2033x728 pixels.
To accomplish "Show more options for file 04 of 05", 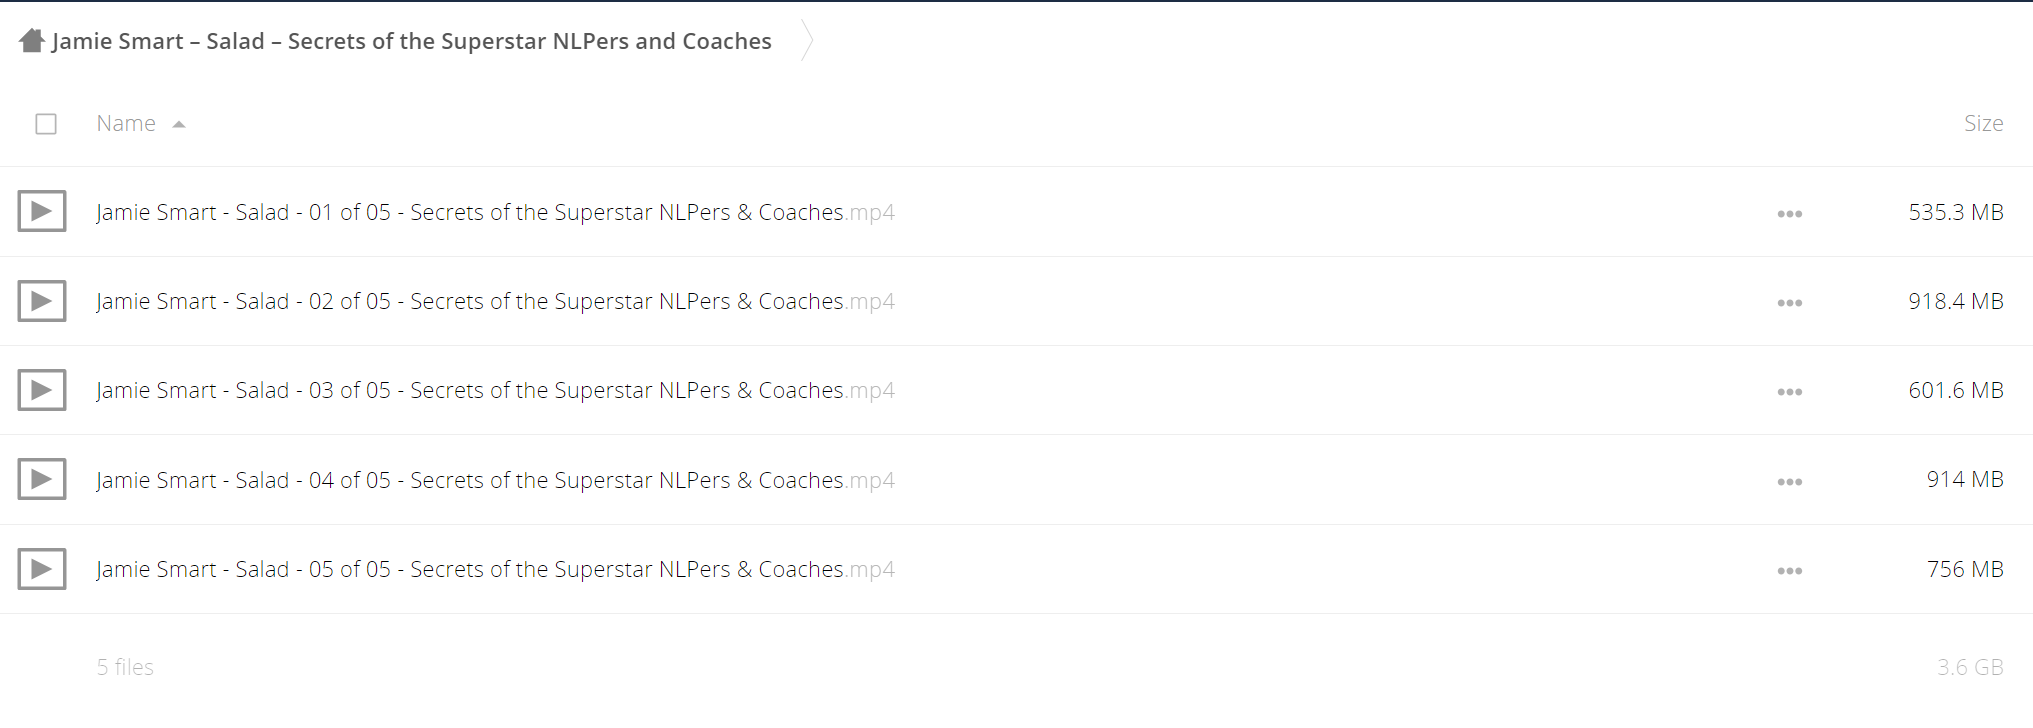I will 1789,482.
